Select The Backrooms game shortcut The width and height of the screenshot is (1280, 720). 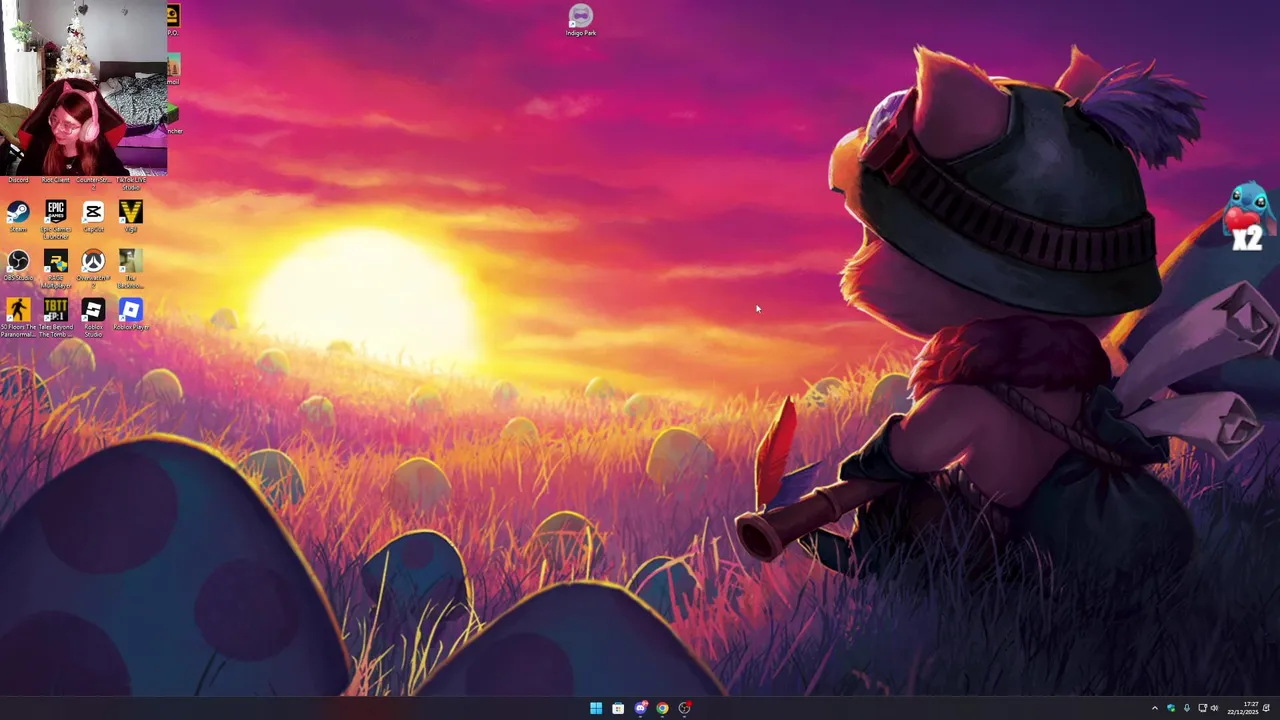131,269
